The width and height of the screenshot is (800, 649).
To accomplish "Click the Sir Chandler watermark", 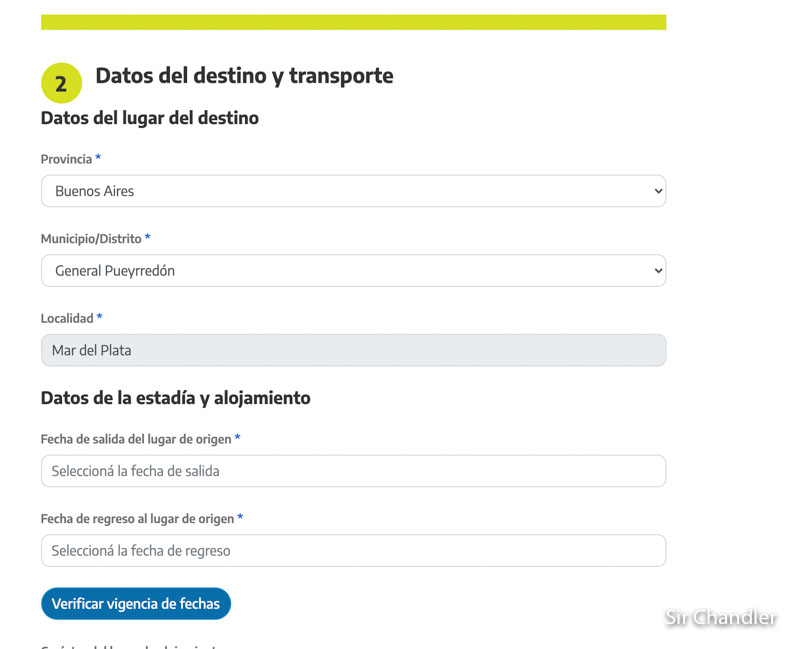I will [720, 617].
